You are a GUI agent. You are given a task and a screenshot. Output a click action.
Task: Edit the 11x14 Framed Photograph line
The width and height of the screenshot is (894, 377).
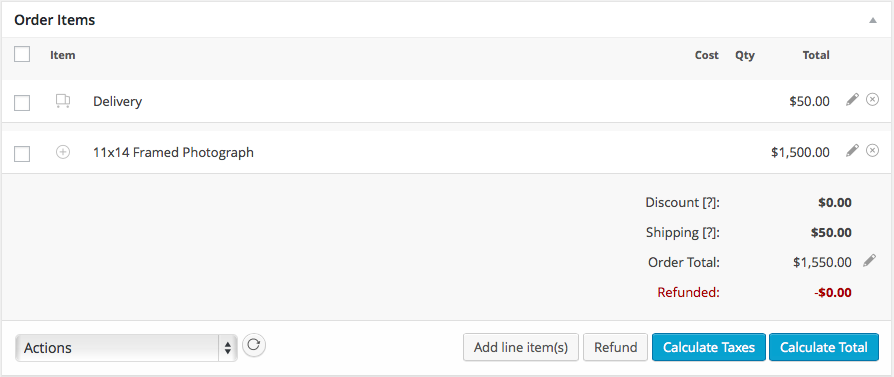(852, 151)
